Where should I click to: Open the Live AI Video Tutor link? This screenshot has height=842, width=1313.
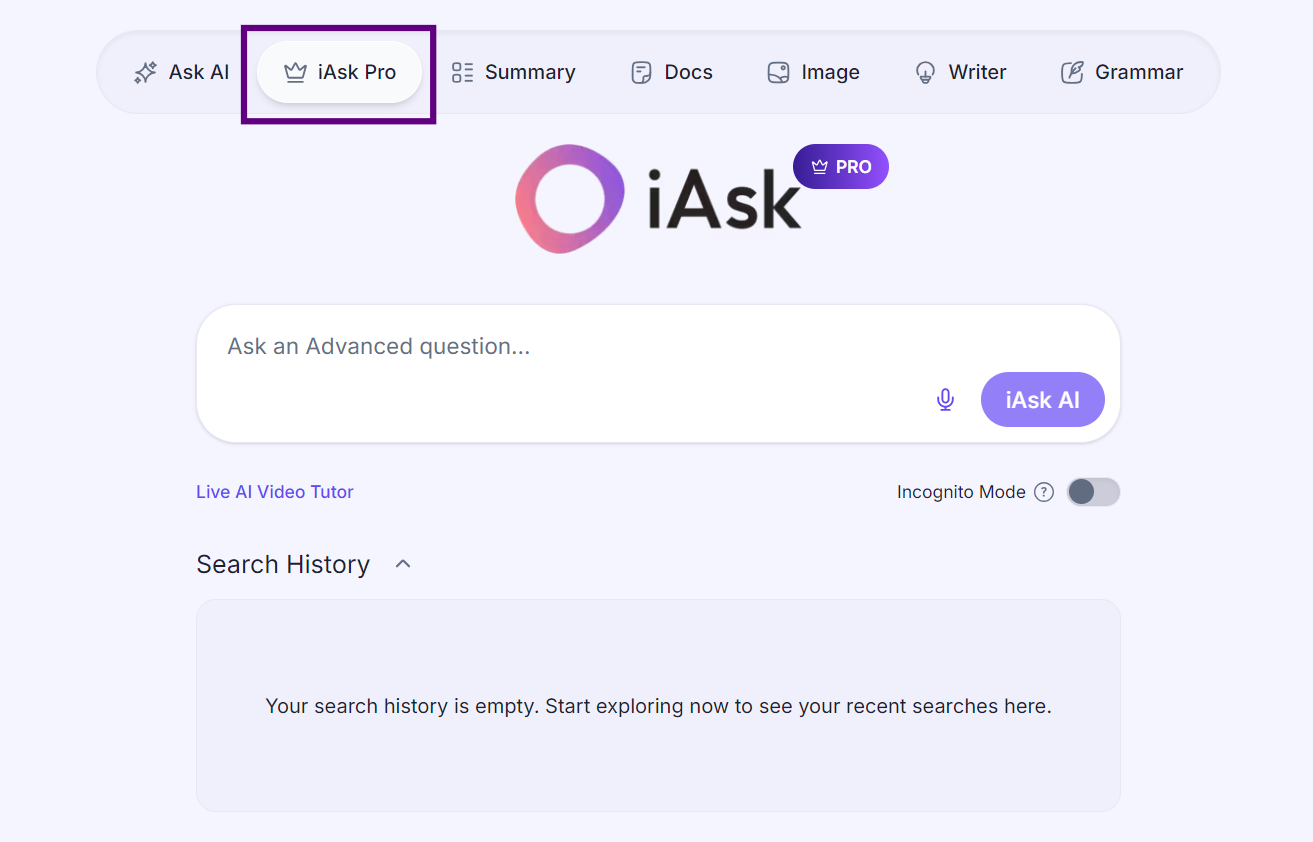[275, 492]
